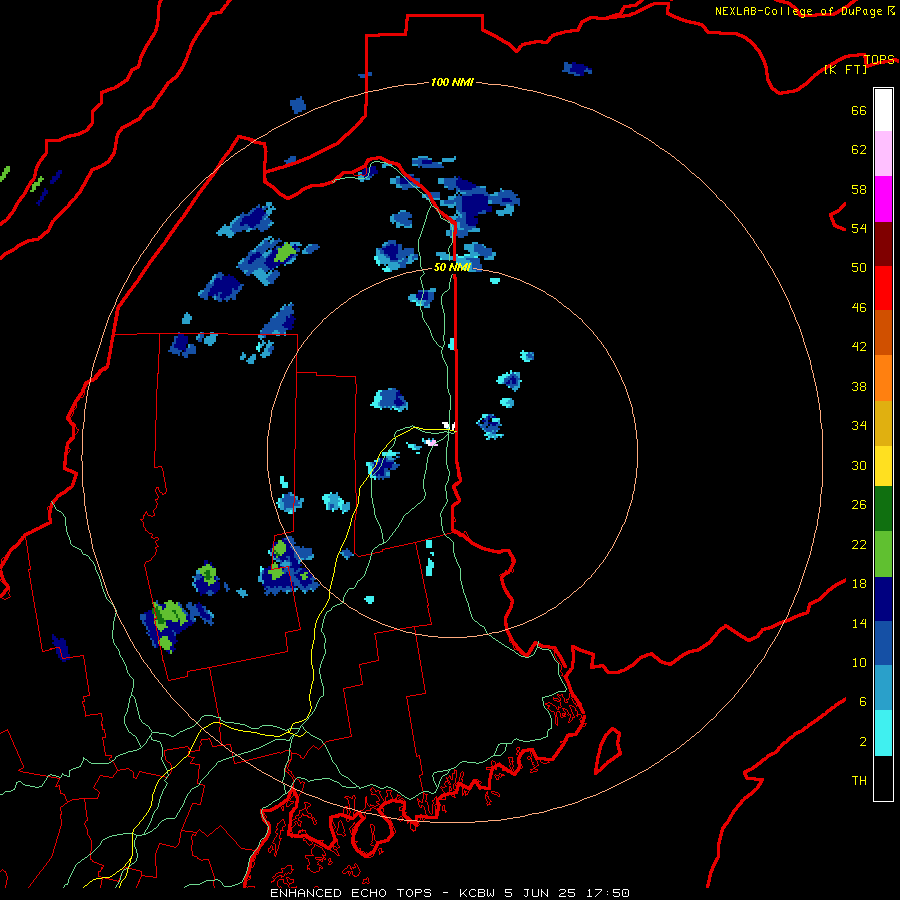The height and width of the screenshot is (900, 900).
Task: Pick the navy blue legend swatch
Action: pos(883,599)
